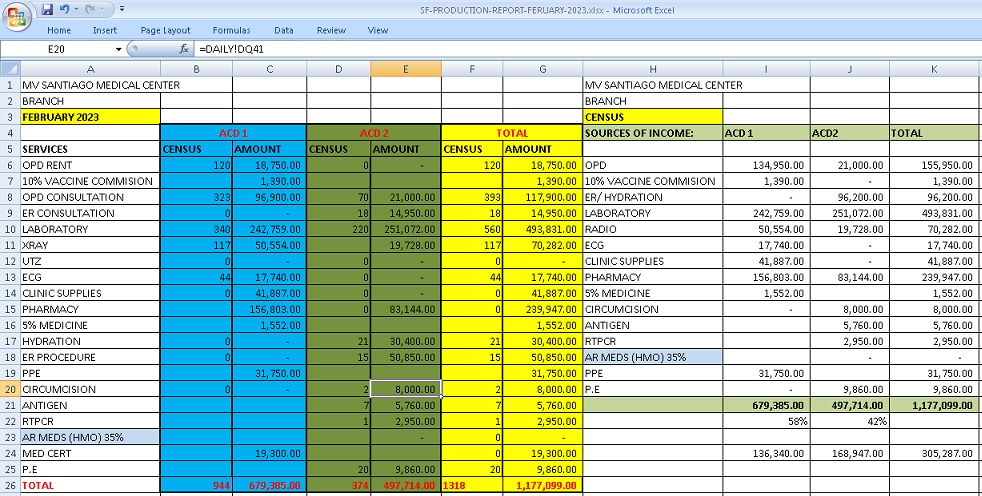Switch to the View tab
This screenshot has width=982, height=496.
(378, 30)
